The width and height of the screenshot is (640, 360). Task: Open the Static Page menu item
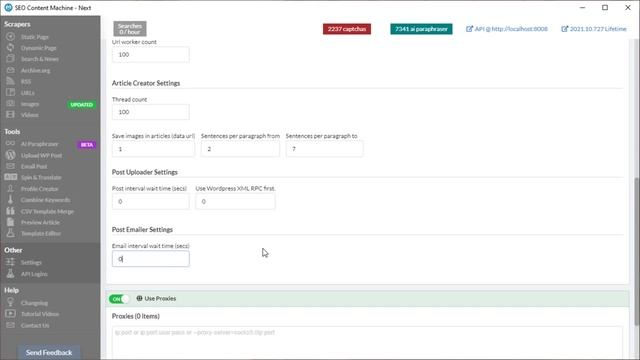[35, 37]
